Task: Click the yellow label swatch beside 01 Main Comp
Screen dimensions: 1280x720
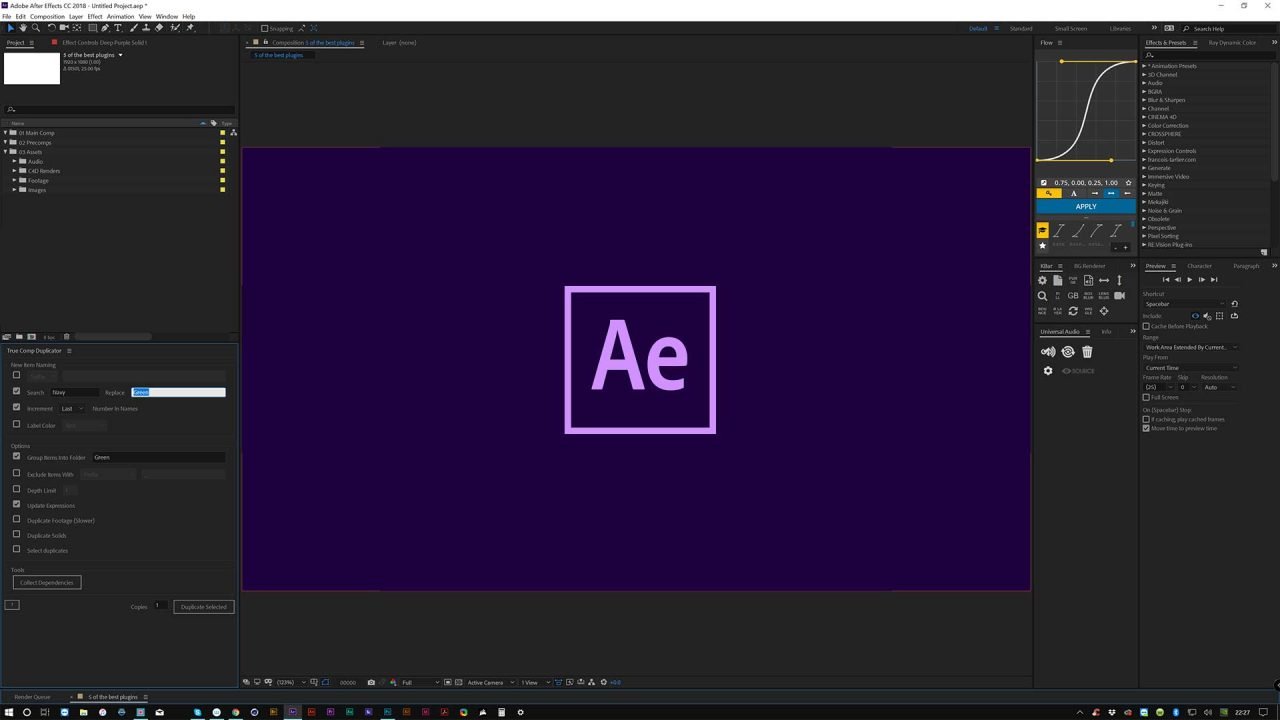Action: 222,133
